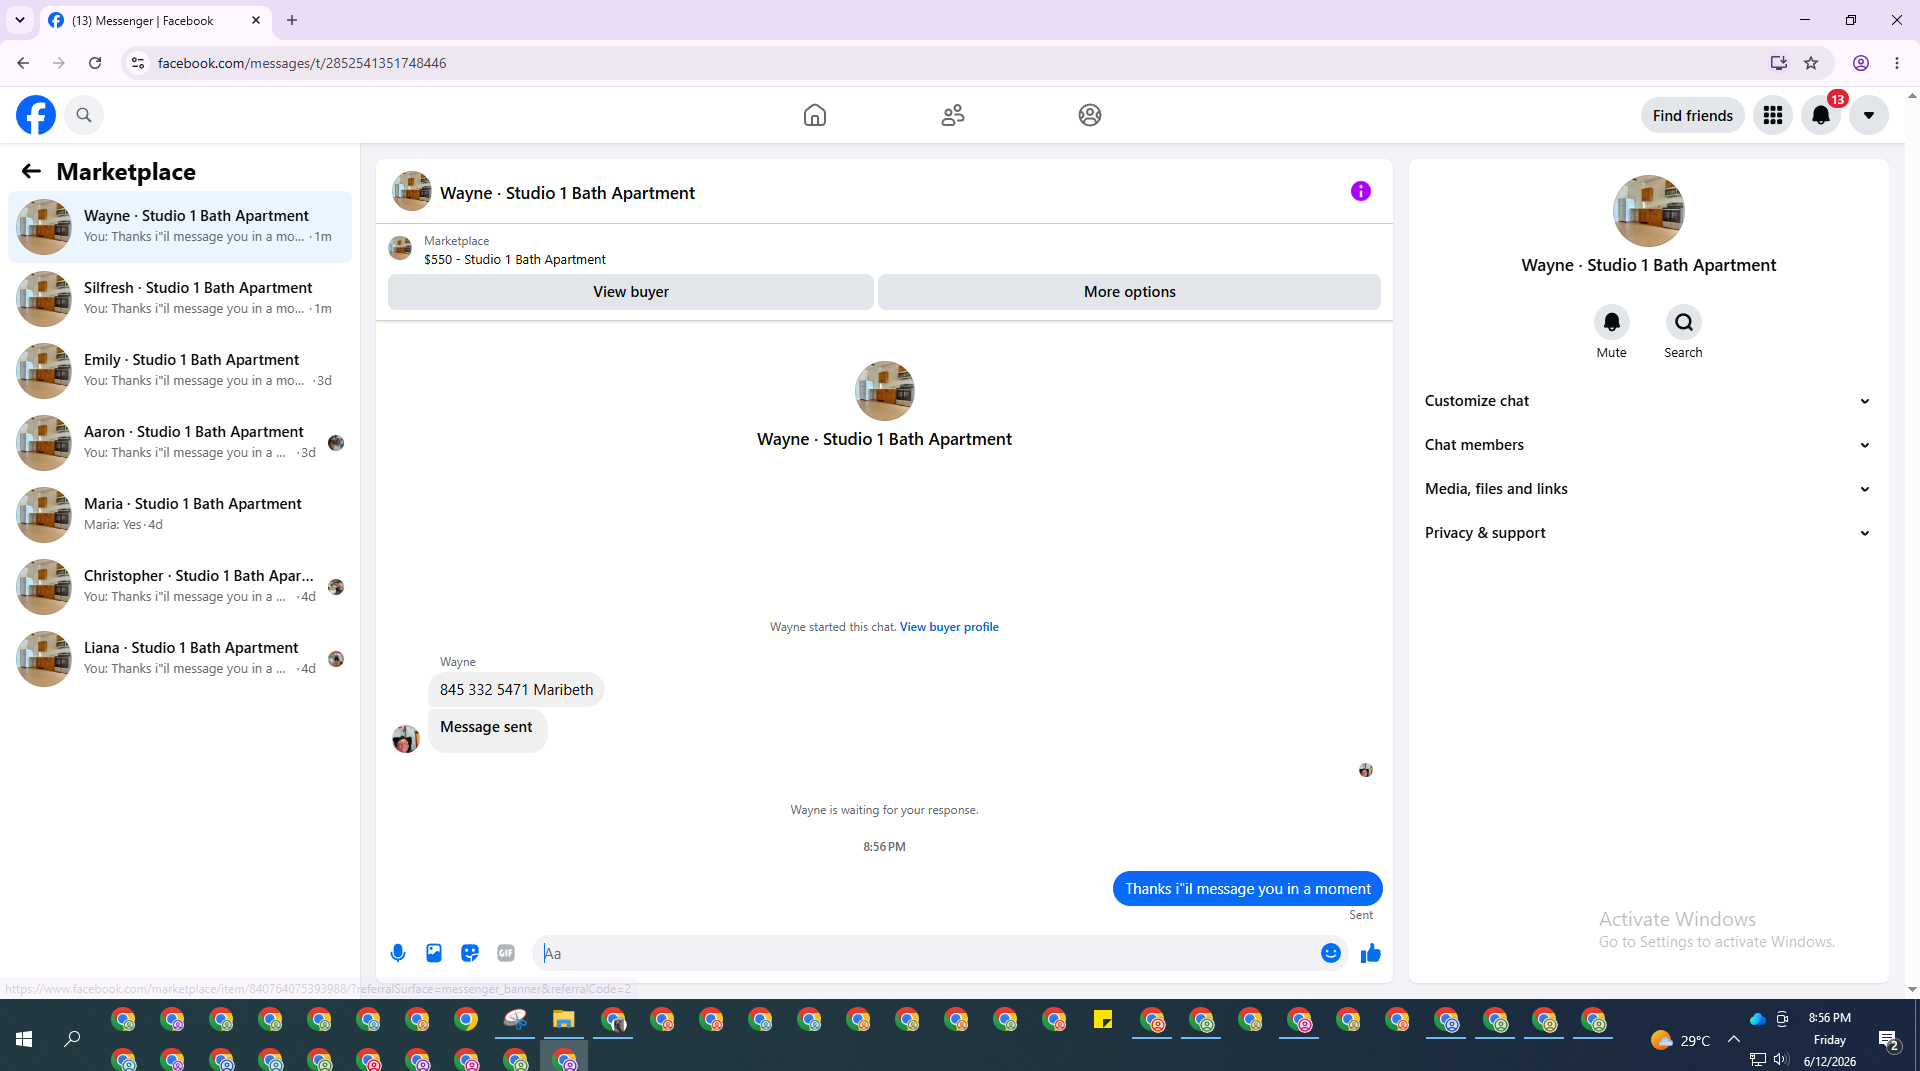Image resolution: width=1920 pixels, height=1071 pixels.
Task: Expand the Privacy & support section
Action: tap(1648, 533)
